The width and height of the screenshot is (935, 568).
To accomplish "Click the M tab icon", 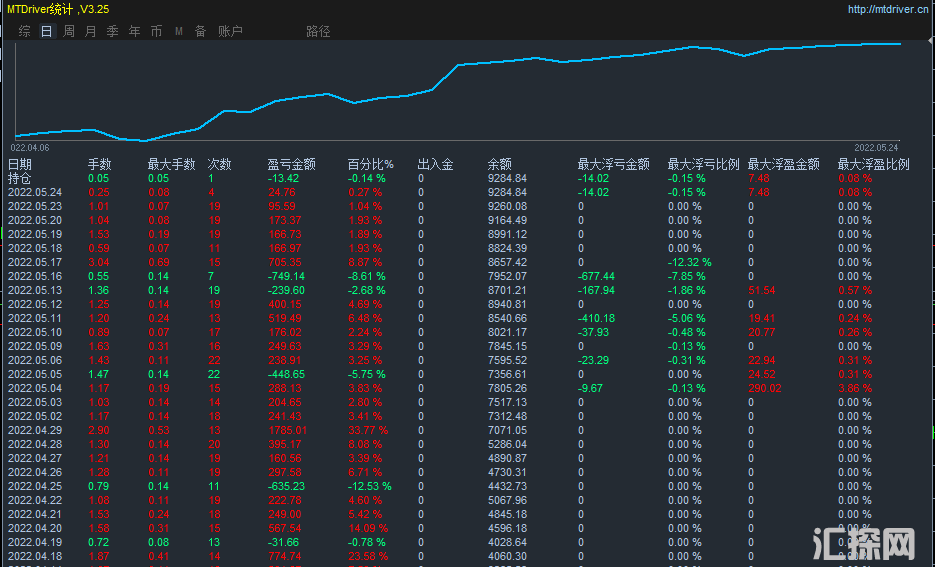I will coord(179,31).
